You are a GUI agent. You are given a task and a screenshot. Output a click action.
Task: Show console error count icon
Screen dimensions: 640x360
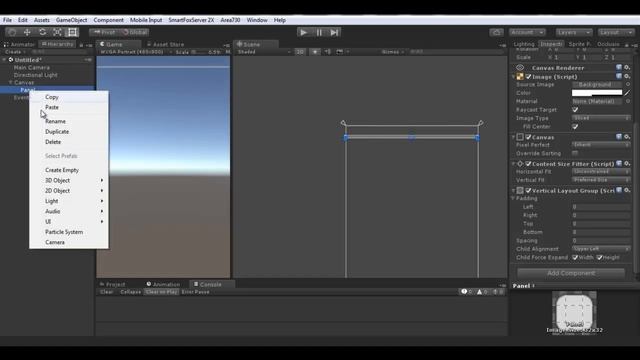coord(498,292)
